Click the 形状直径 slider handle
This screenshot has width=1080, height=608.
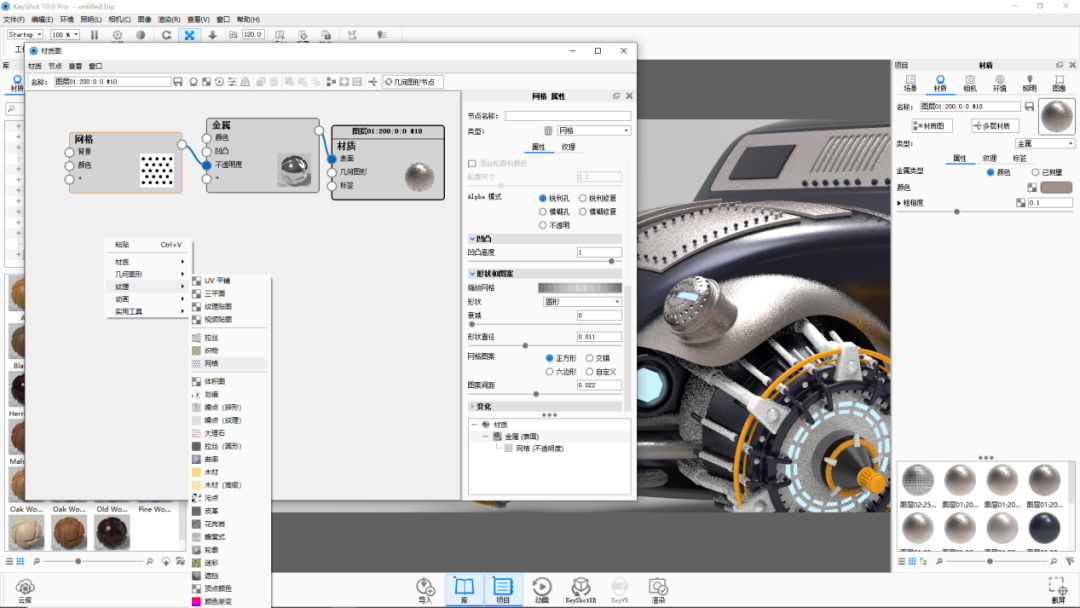pos(526,346)
